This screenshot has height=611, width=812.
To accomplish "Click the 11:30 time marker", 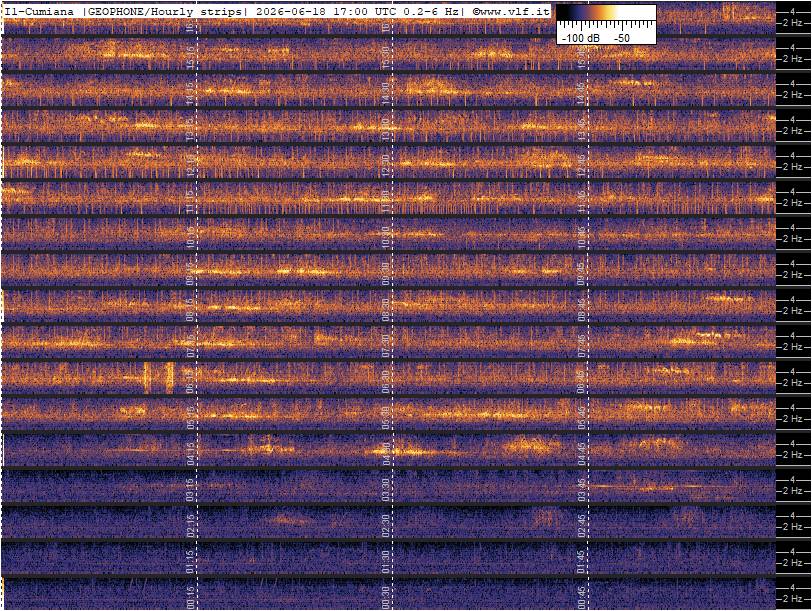I will [x=385, y=201].
